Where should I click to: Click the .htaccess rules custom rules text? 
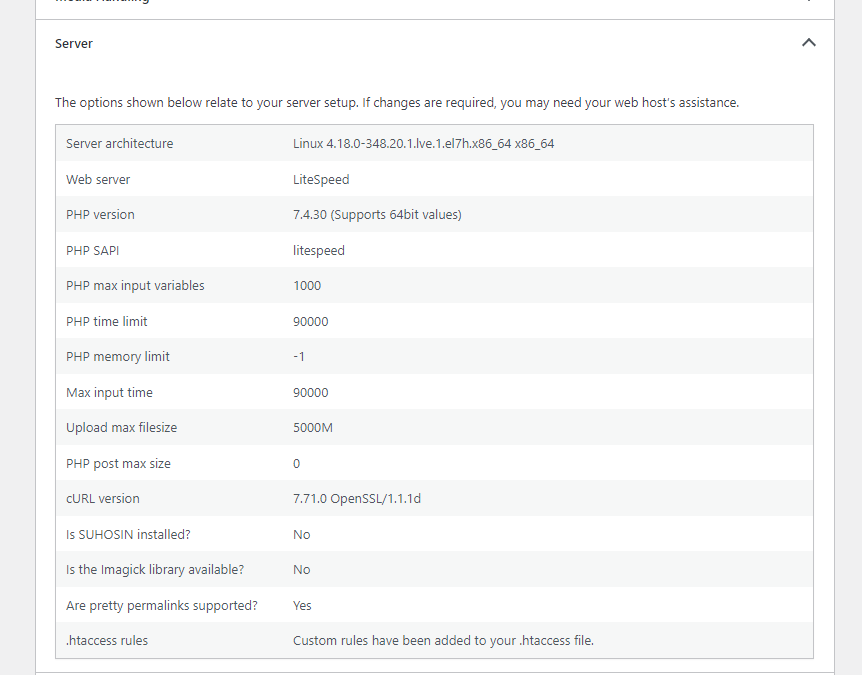tap(443, 640)
